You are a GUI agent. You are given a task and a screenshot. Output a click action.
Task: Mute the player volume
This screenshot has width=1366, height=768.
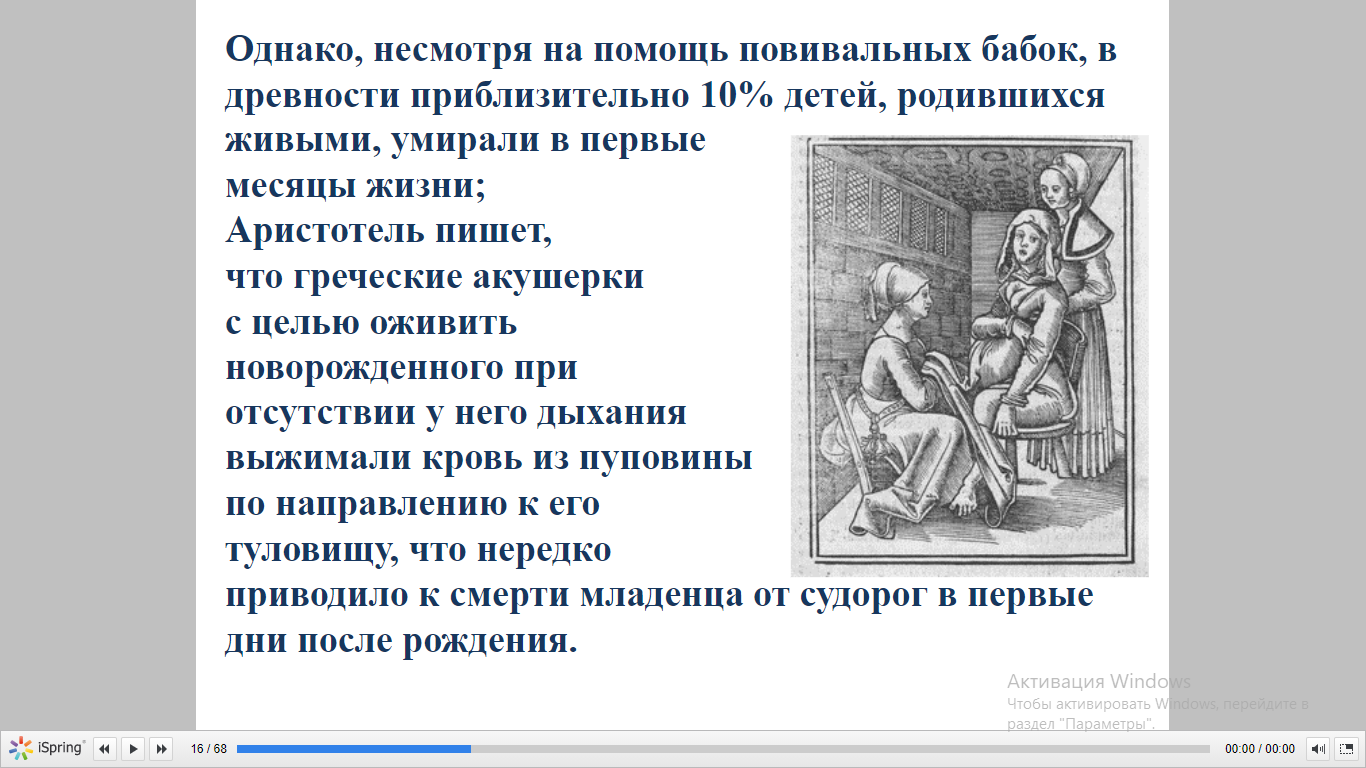1319,748
